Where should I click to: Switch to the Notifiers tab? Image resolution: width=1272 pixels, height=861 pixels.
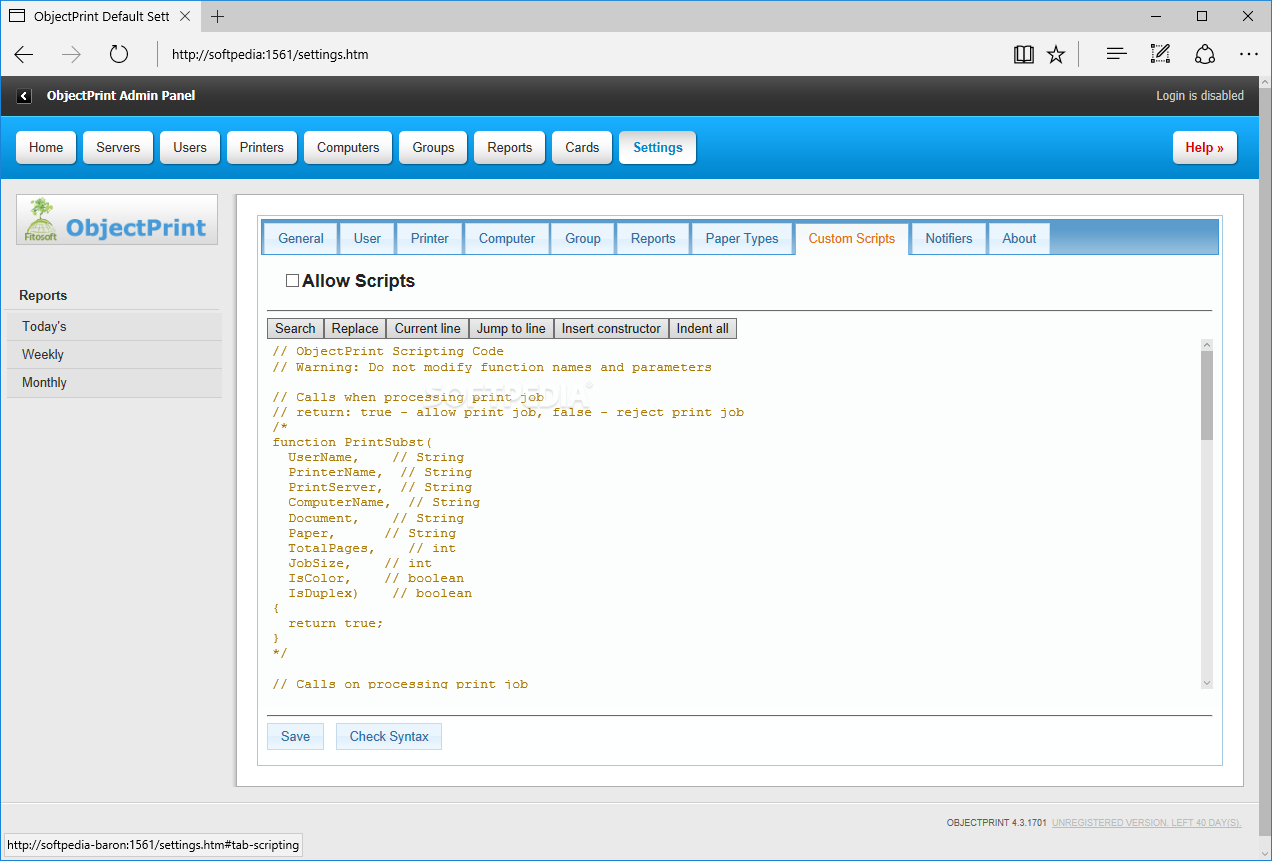pyautogui.click(x=949, y=238)
